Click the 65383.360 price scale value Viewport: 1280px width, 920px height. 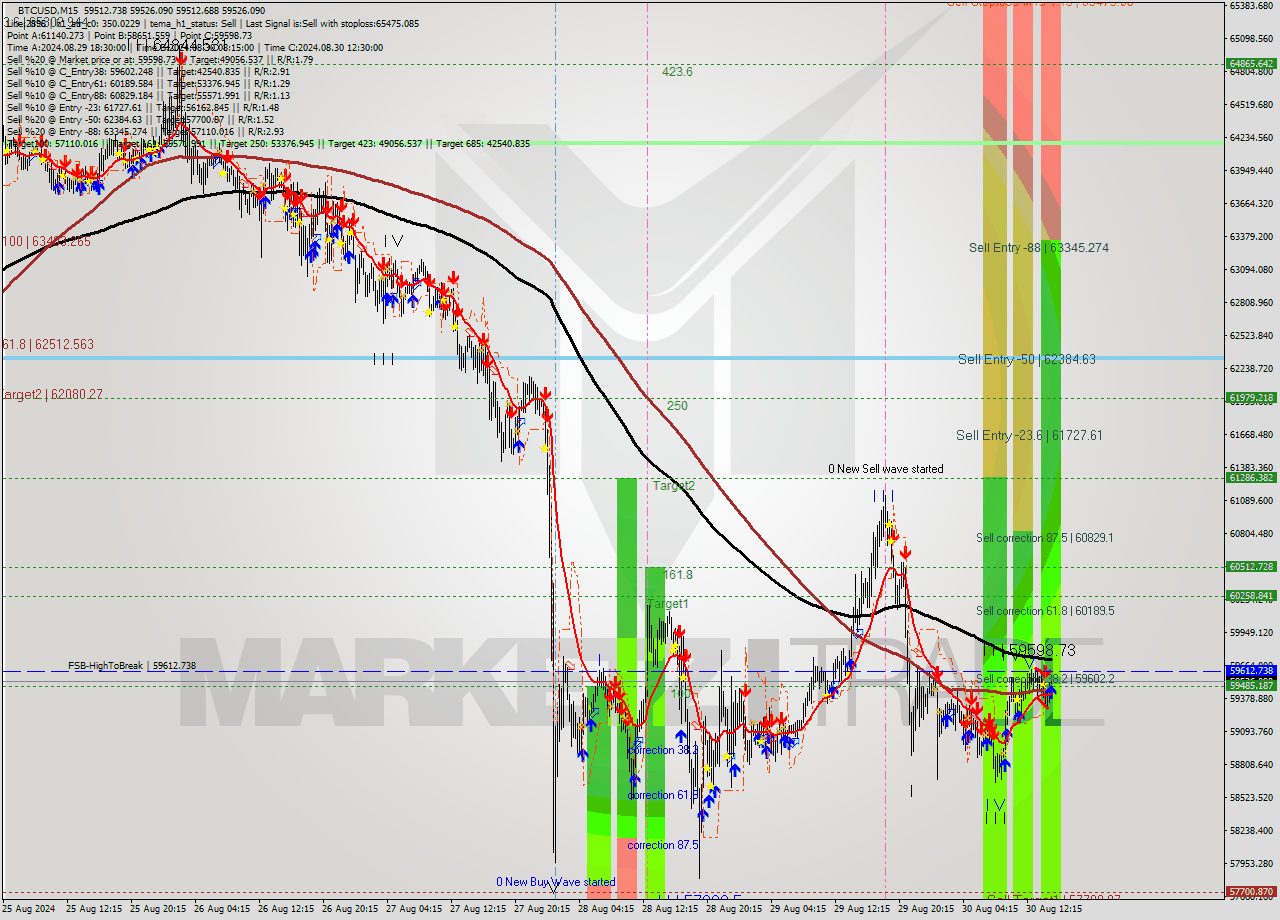[x=1251, y=5]
